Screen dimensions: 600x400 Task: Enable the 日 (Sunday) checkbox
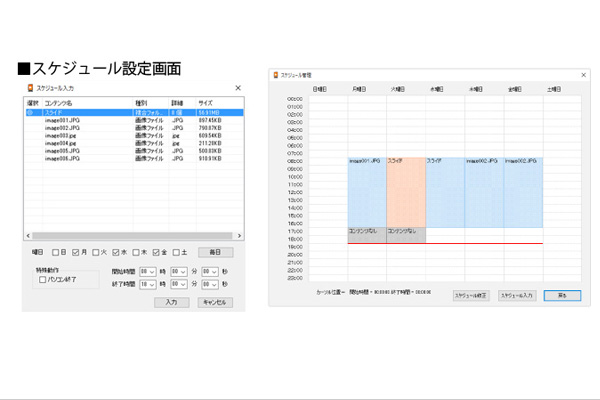click(x=56, y=252)
